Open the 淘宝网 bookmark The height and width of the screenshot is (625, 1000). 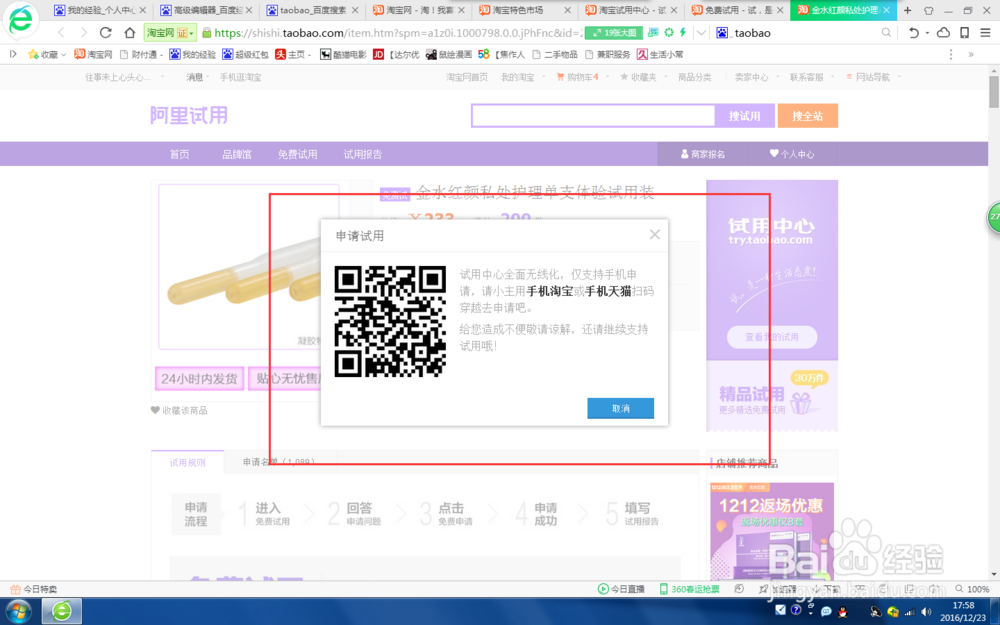point(93,54)
